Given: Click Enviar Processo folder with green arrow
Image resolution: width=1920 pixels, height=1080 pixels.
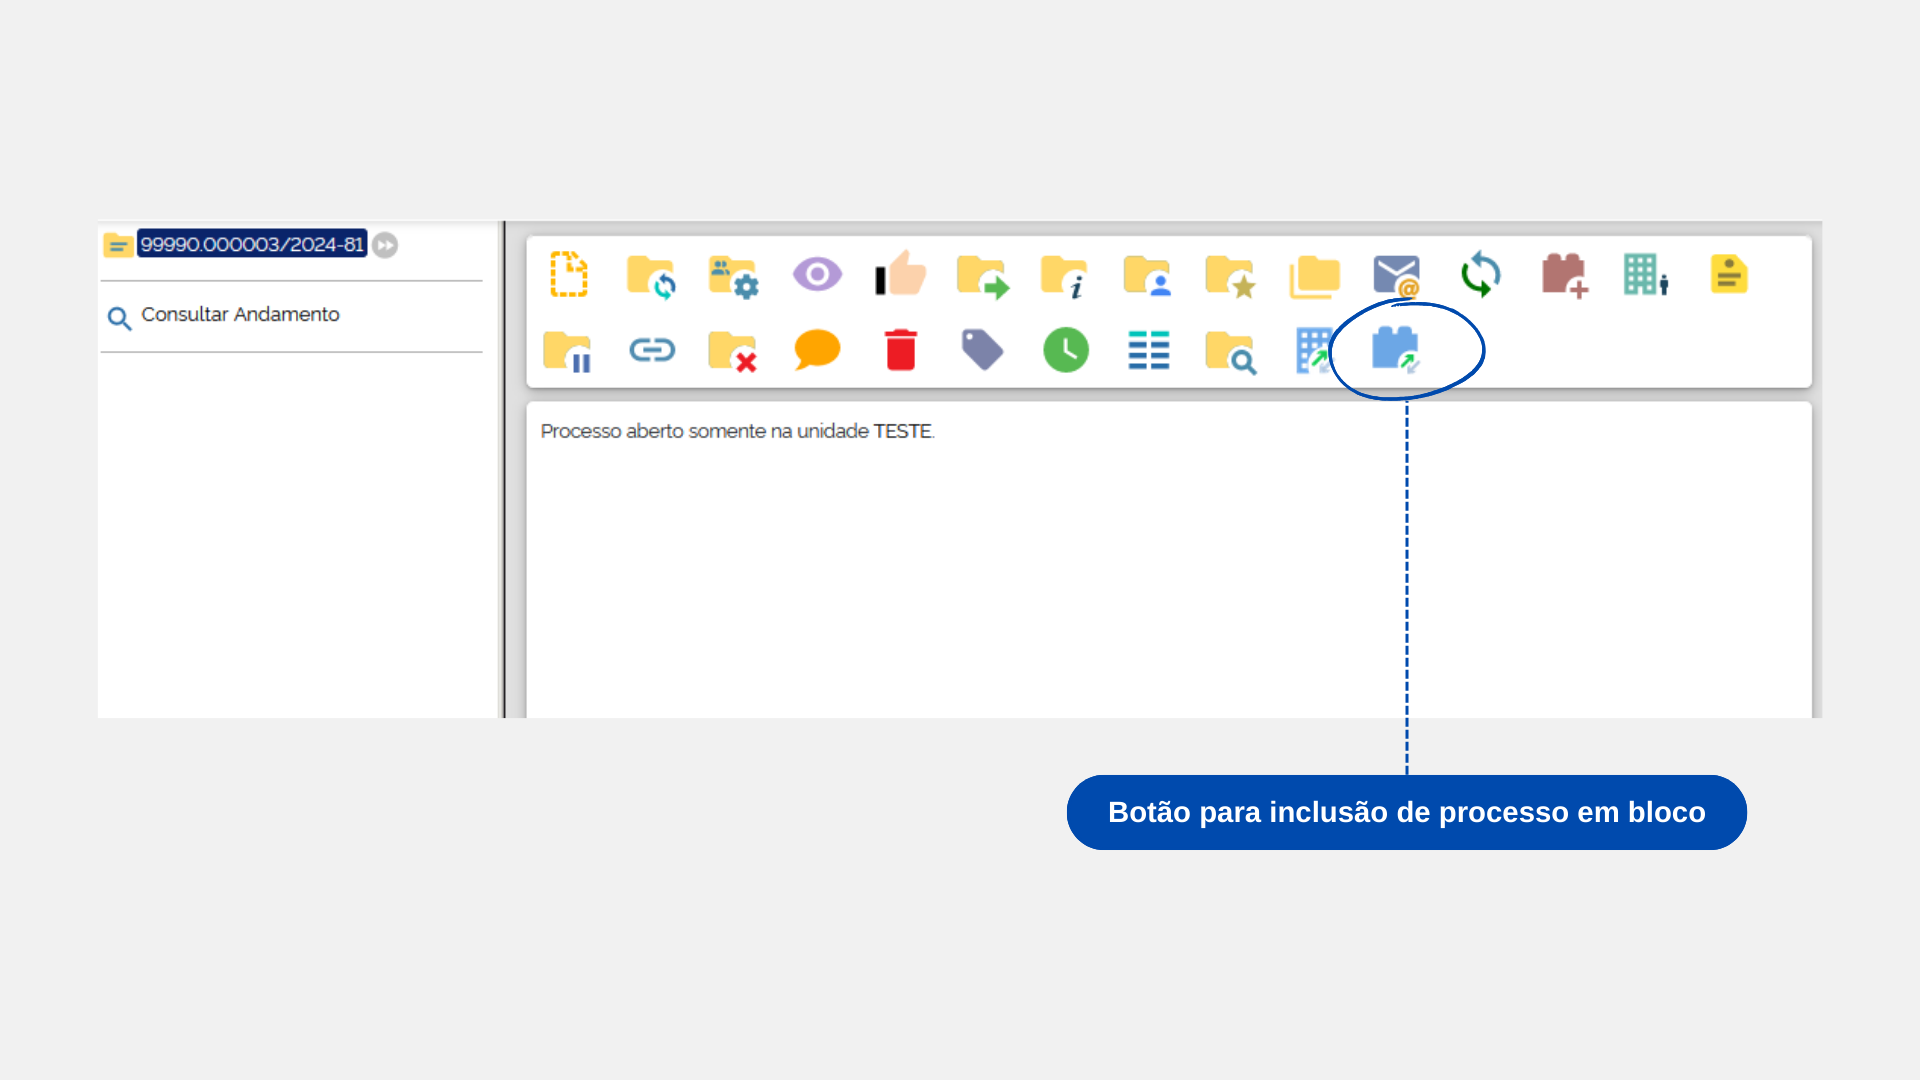Looking at the screenshot, I should [982, 276].
